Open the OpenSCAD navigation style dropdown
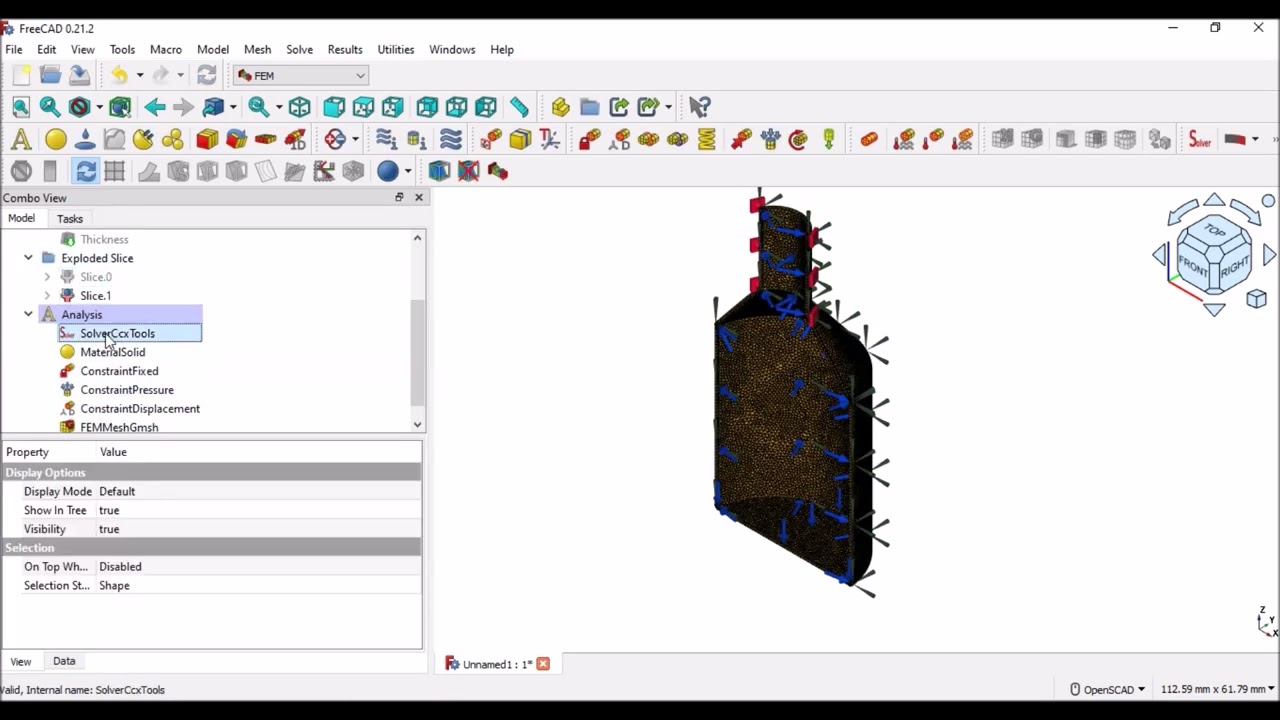This screenshot has height=720, width=1280. [x=1107, y=689]
